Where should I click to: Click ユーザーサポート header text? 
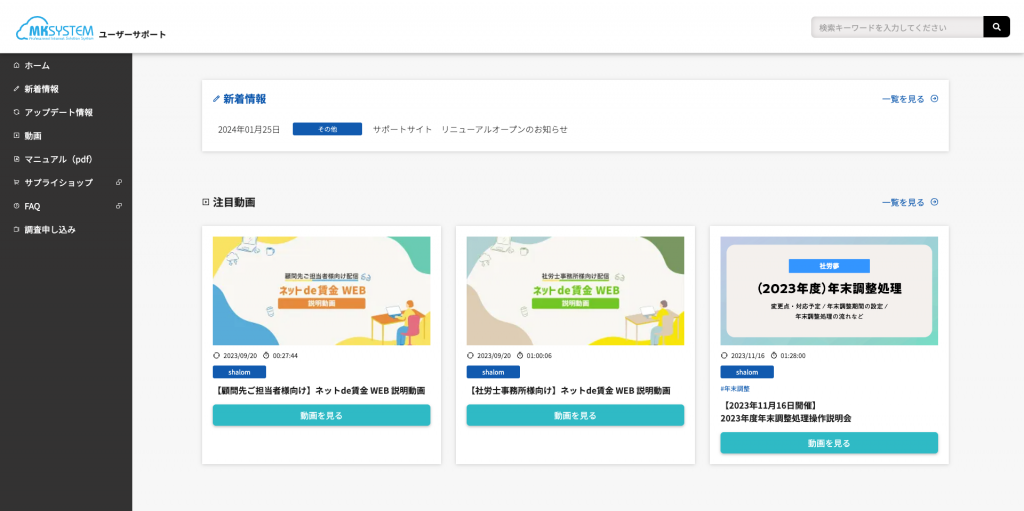(x=132, y=34)
